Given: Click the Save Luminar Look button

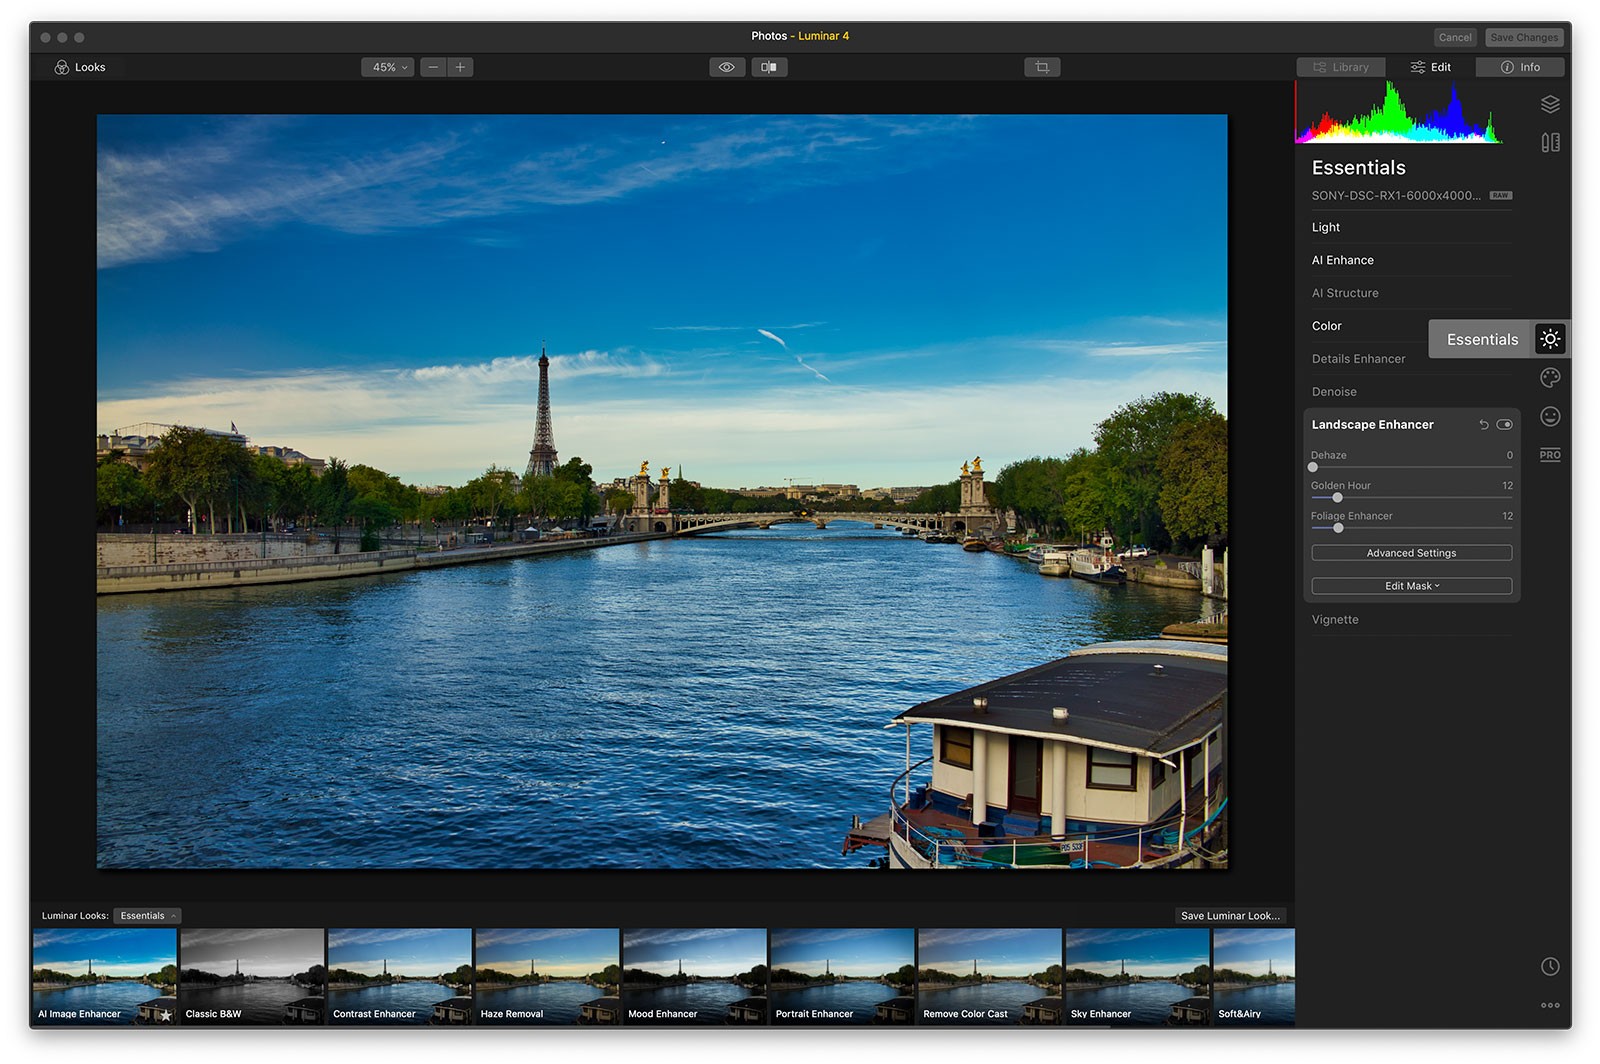Looking at the screenshot, I should point(1230,916).
